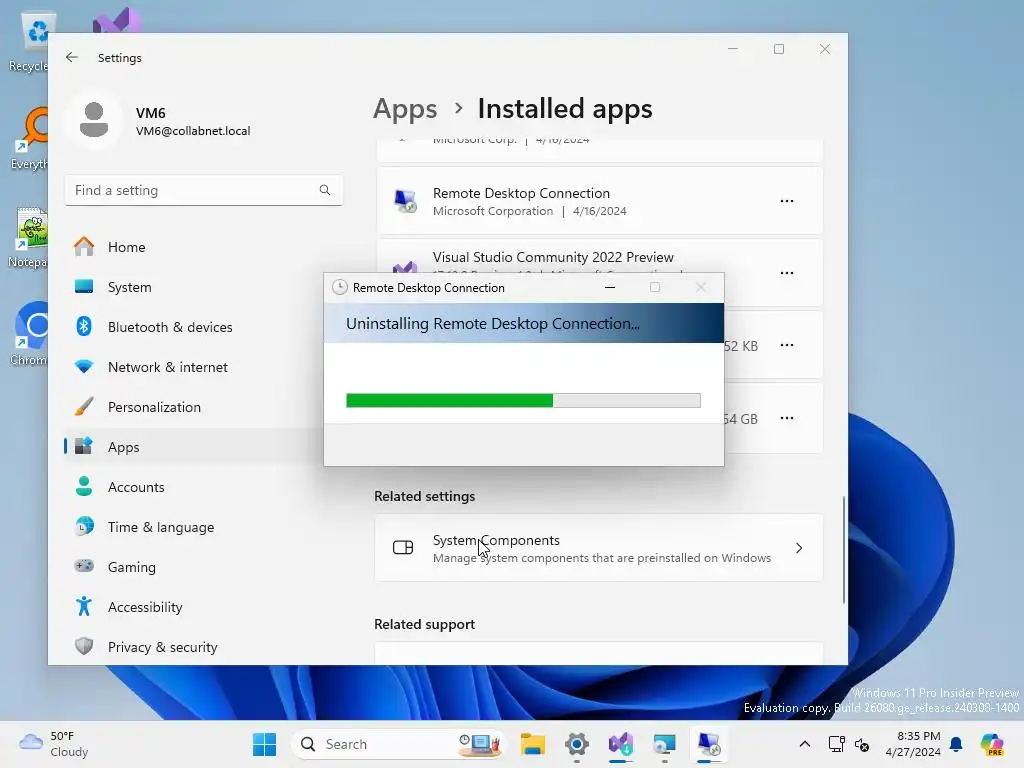Click the Accounts person icon in sidebar

pos(84,487)
